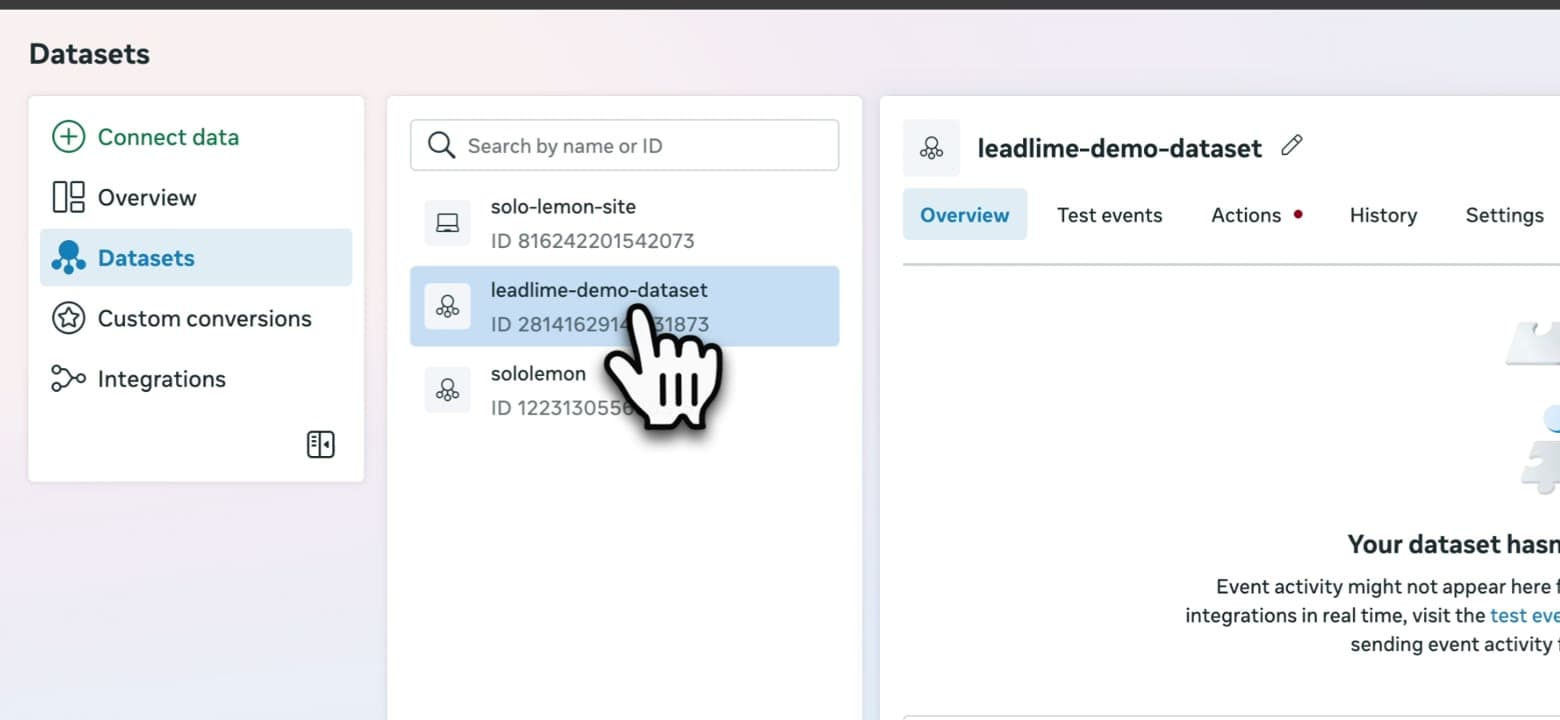Open the Settings tab
This screenshot has width=1560, height=720.
pos(1504,215)
